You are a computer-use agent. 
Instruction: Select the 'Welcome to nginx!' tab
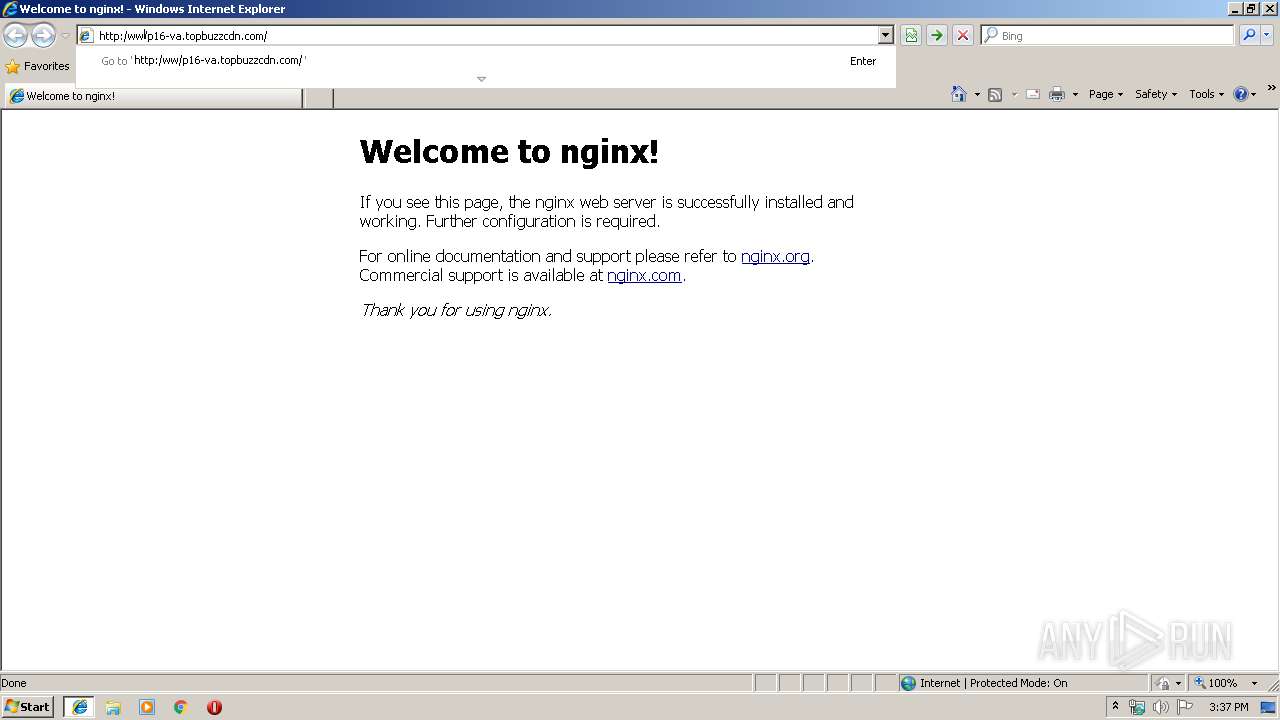coord(153,97)
